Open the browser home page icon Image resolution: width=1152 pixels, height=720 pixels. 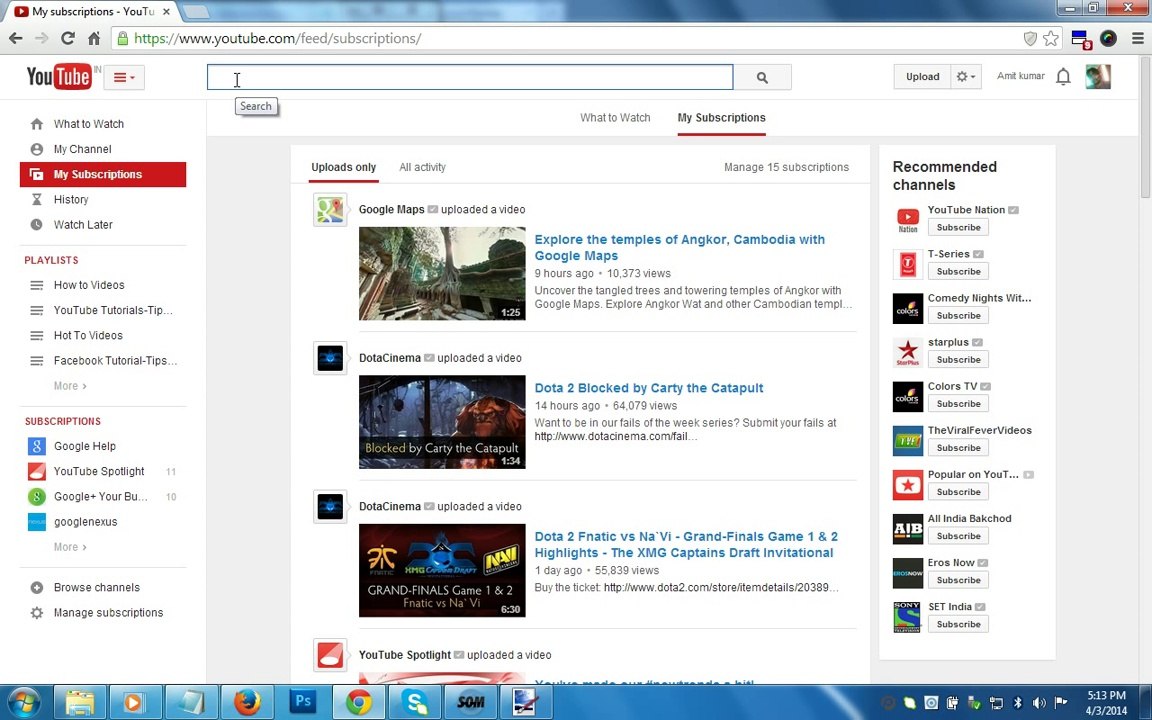point(94,38)
